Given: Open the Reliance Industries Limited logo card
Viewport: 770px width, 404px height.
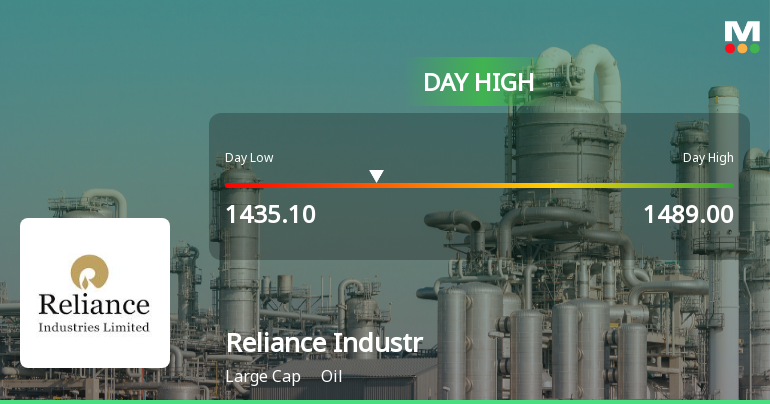Looking at the screenshot, I should point(95,293).
